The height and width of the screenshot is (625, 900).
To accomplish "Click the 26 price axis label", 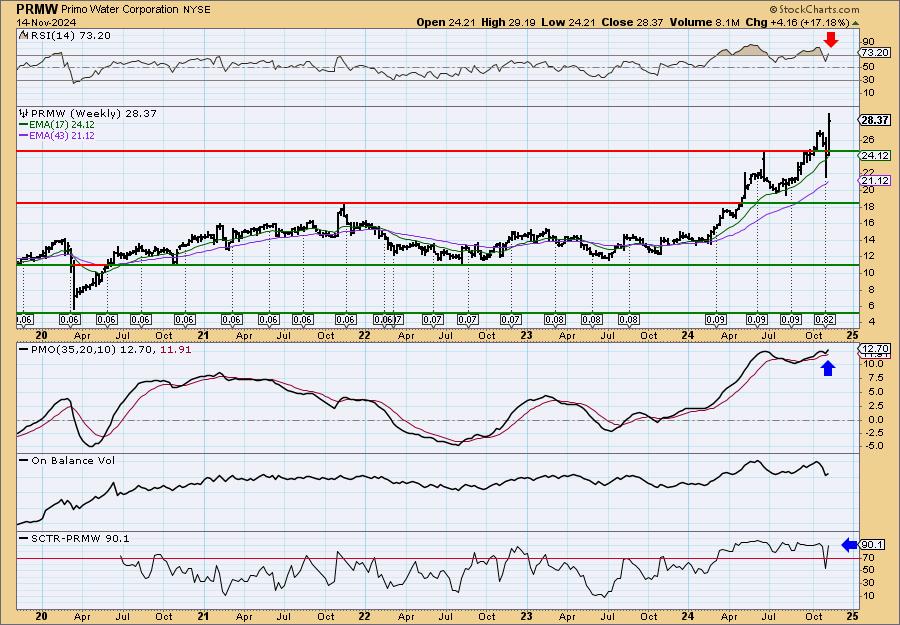I will (x=868, y=139).
